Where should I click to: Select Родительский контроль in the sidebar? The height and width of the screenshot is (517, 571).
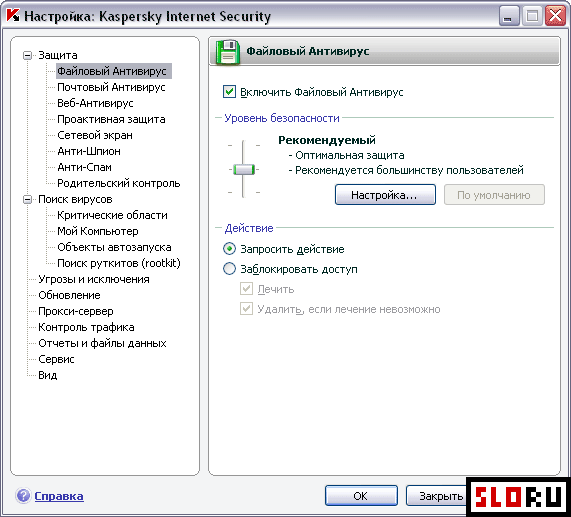(x=119, y=183)
